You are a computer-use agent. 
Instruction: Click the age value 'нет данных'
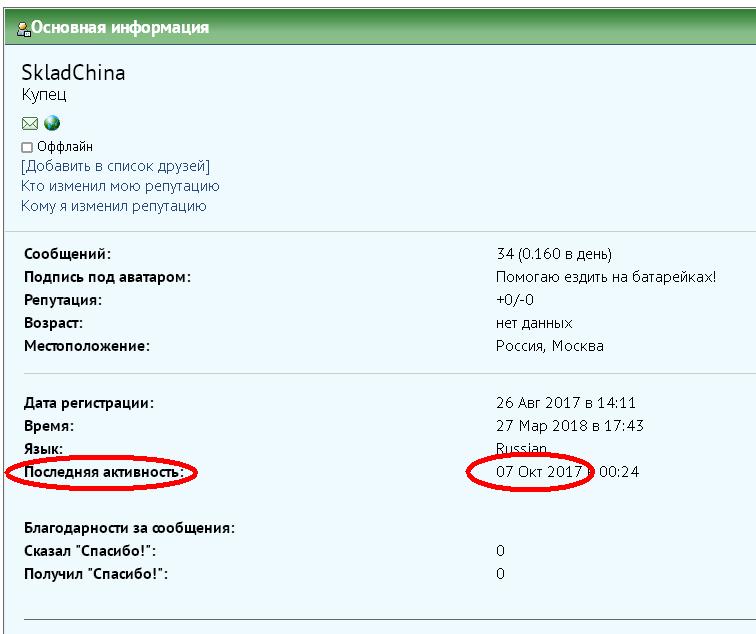pyautogui.click(x=534, y=323)
